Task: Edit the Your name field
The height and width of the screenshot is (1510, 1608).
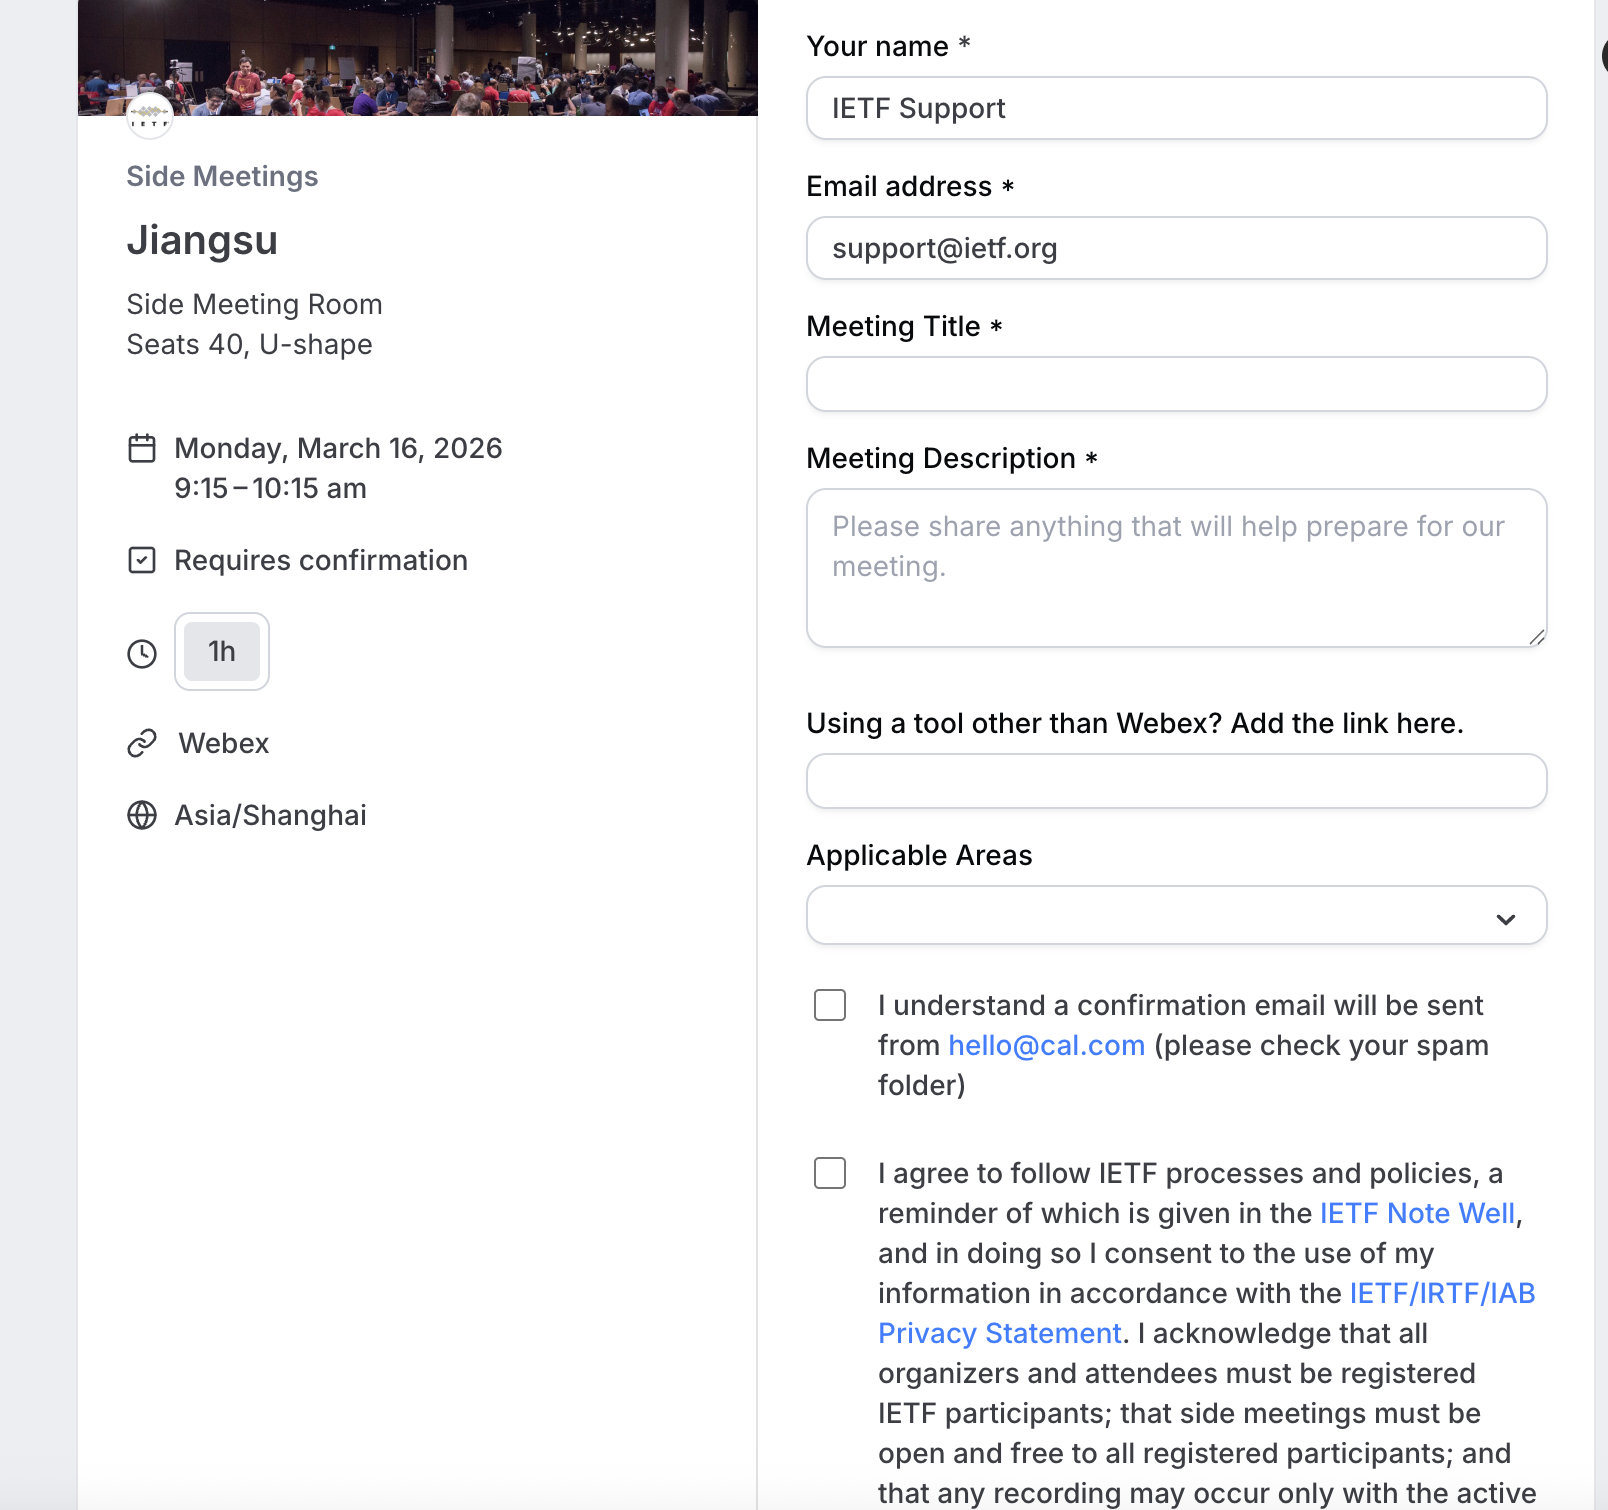Action: [1176, 108]
